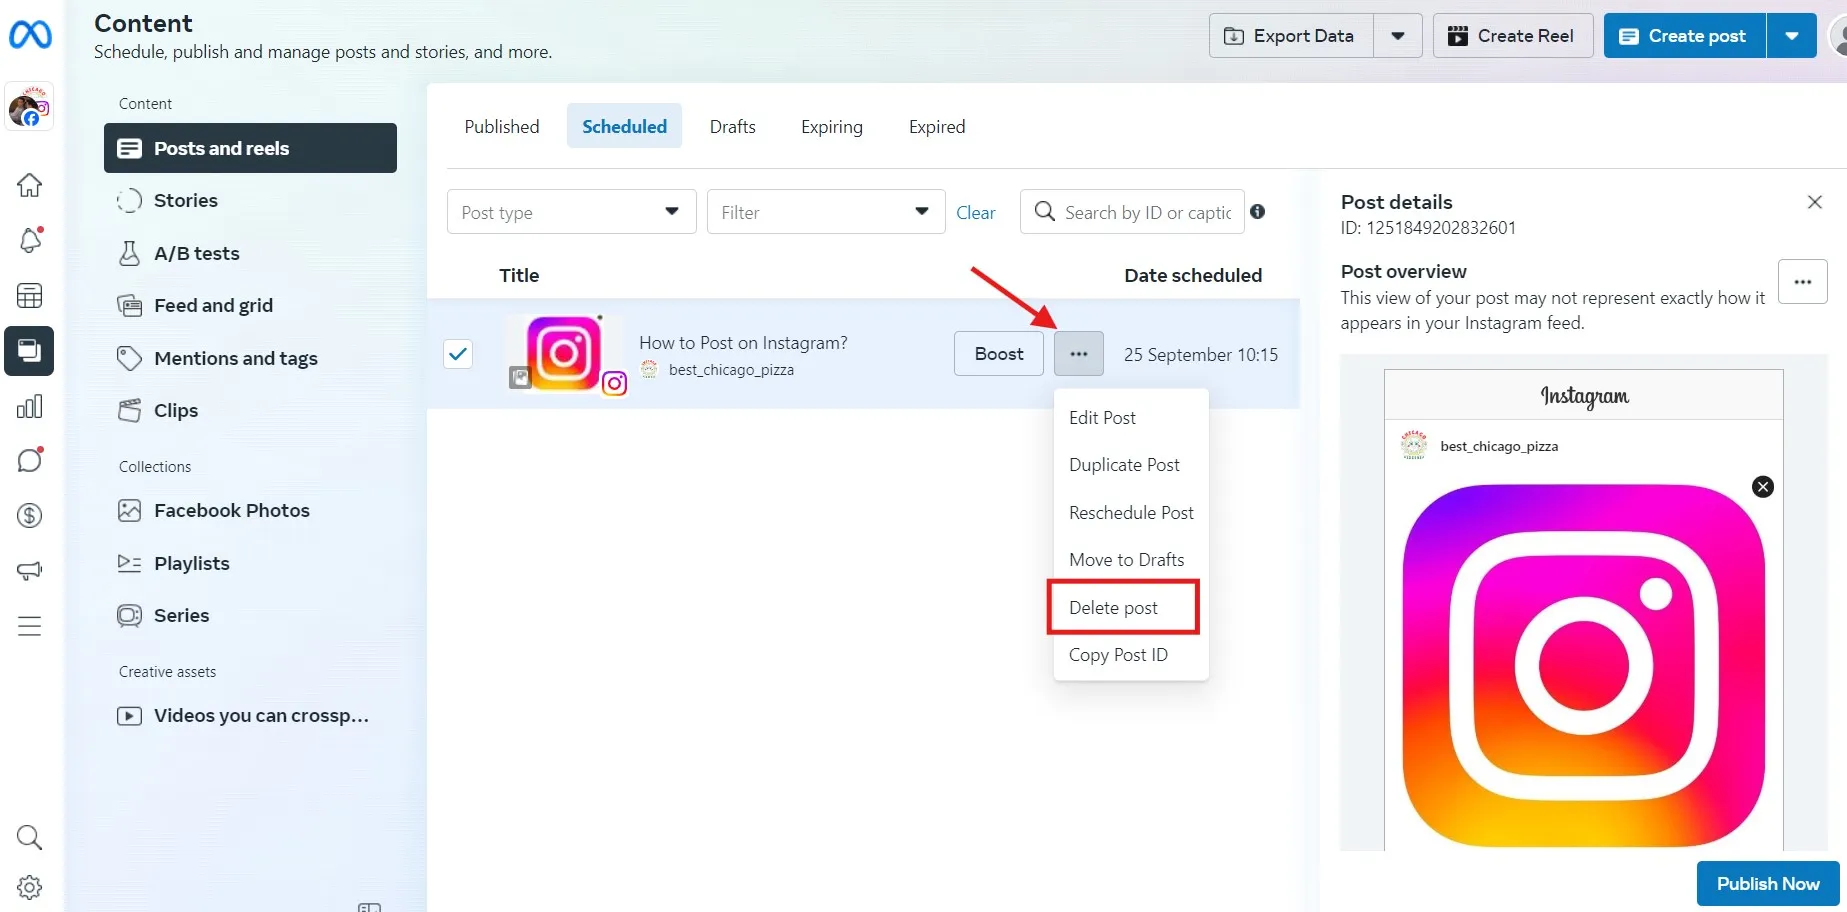Open Stories in content sidebar
Screen dimensions: 1847x912
click(250, 200)
